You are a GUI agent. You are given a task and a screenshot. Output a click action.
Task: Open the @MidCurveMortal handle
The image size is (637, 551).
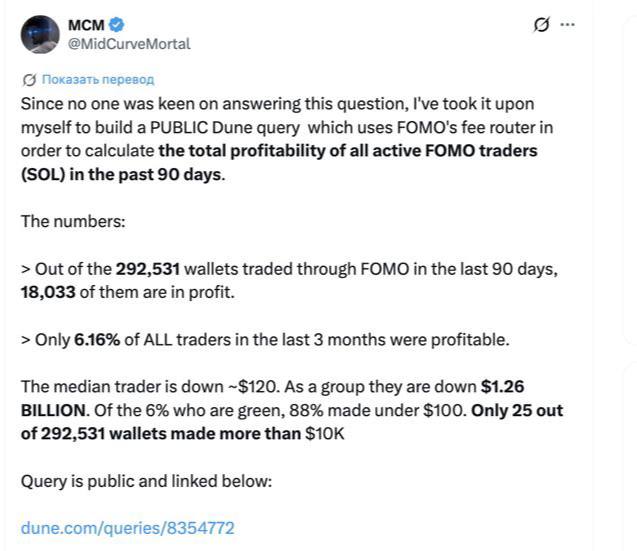129,44
